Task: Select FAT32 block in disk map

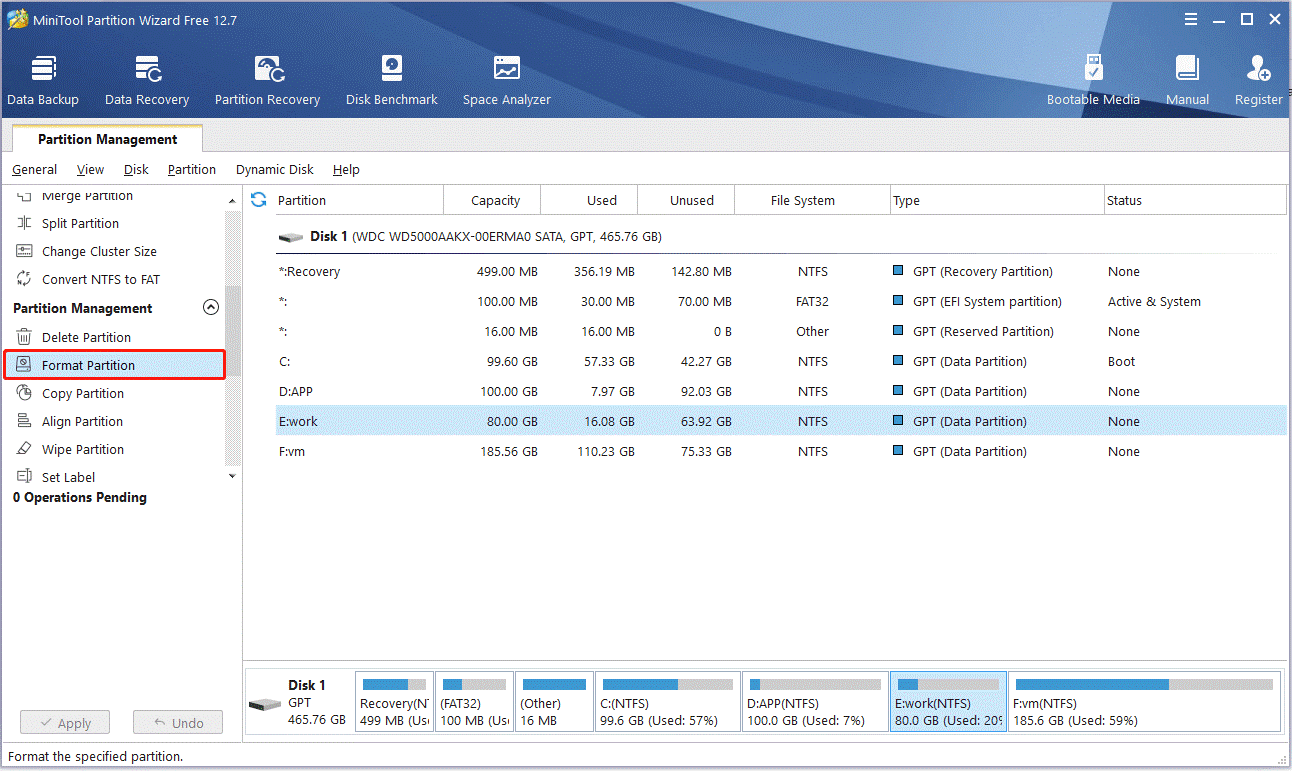Action: point(475,702)
